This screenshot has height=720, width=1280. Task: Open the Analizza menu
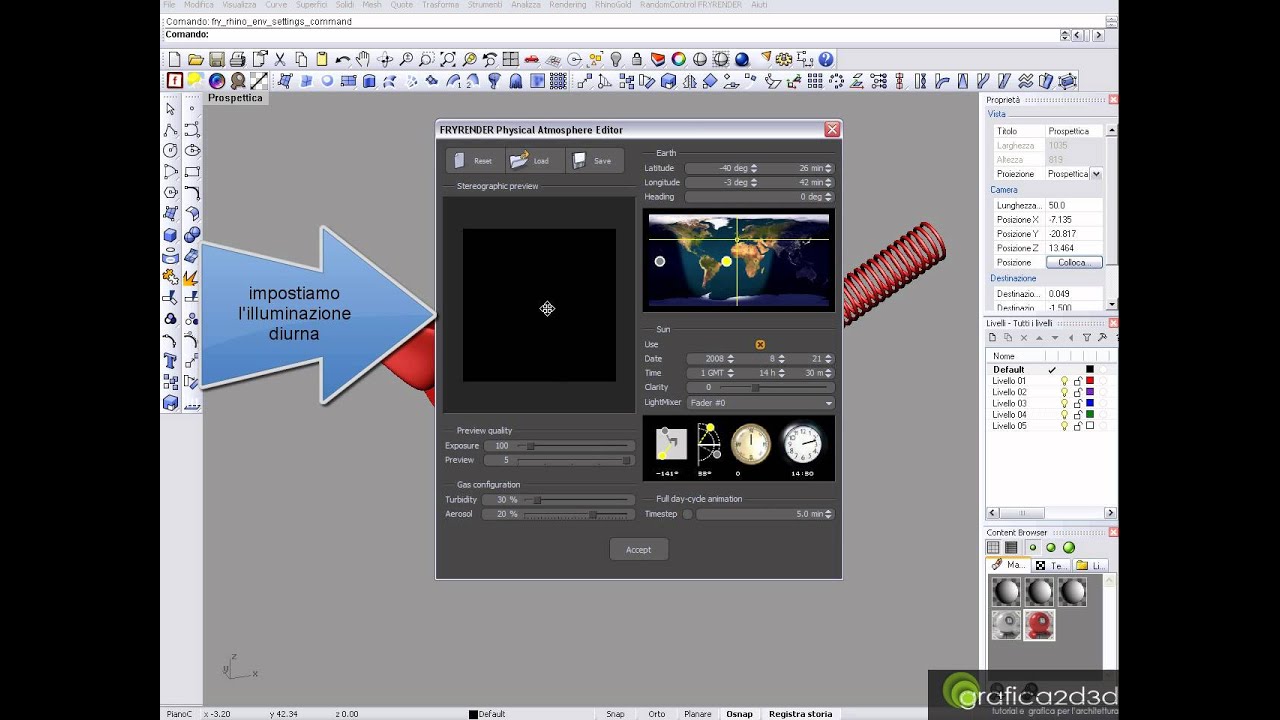point(525,5)
